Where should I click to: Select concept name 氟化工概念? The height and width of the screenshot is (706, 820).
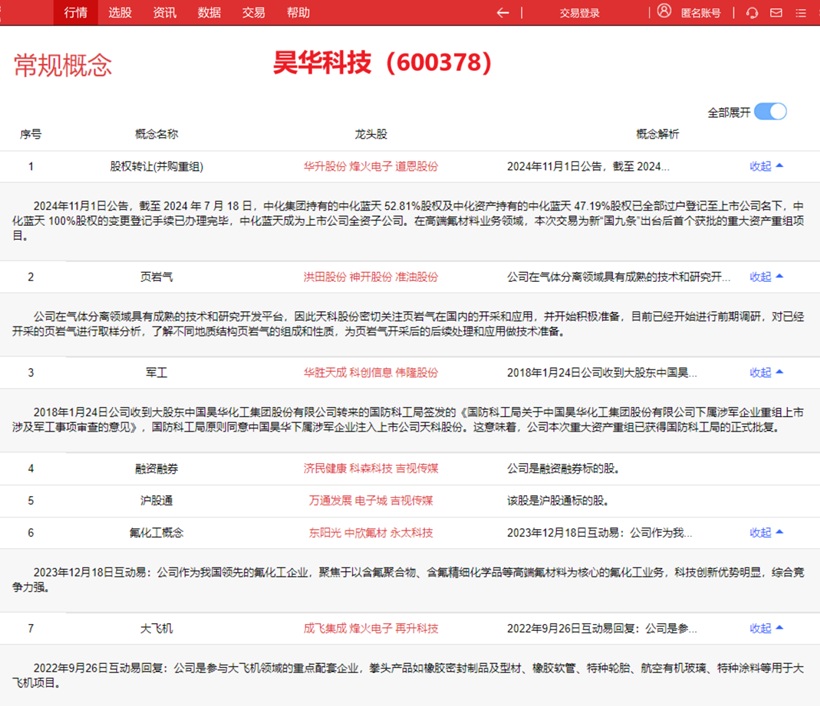coord(156,532)
